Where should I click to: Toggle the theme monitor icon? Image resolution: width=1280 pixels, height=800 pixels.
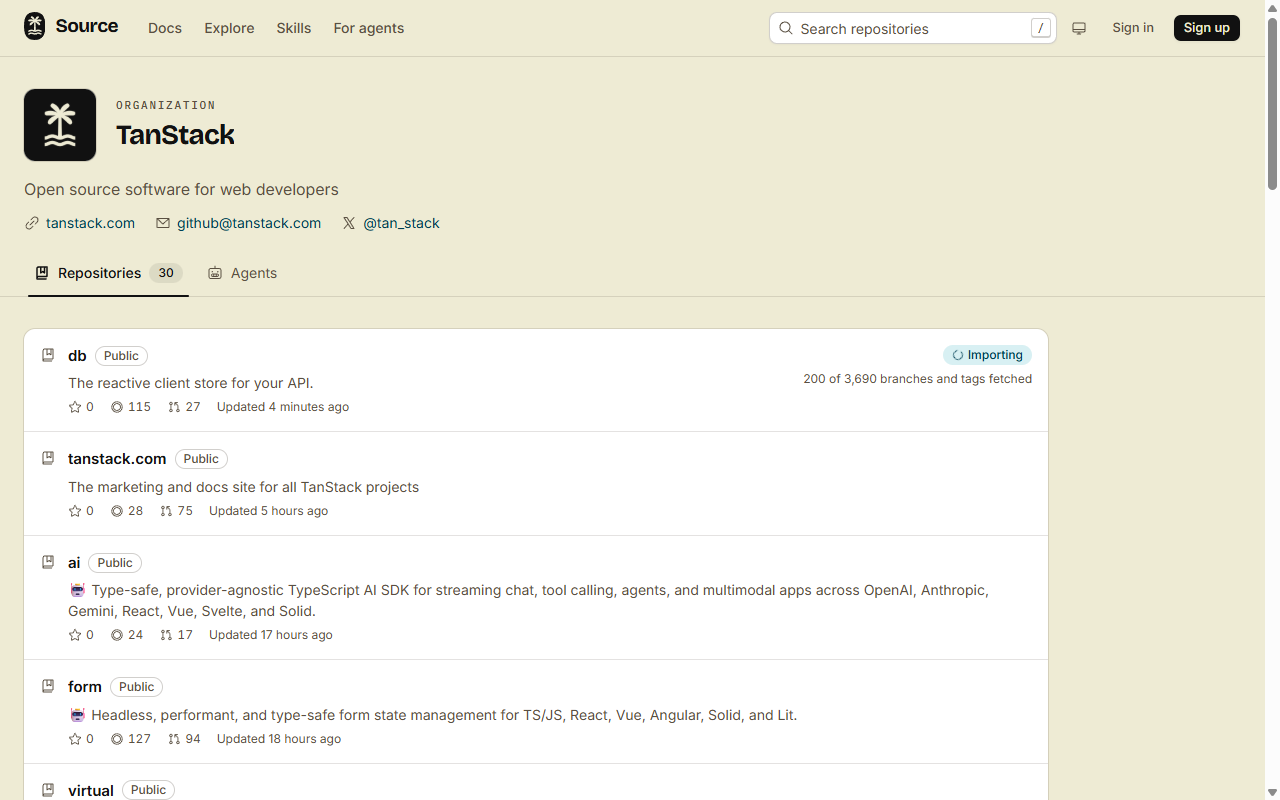1079,28
